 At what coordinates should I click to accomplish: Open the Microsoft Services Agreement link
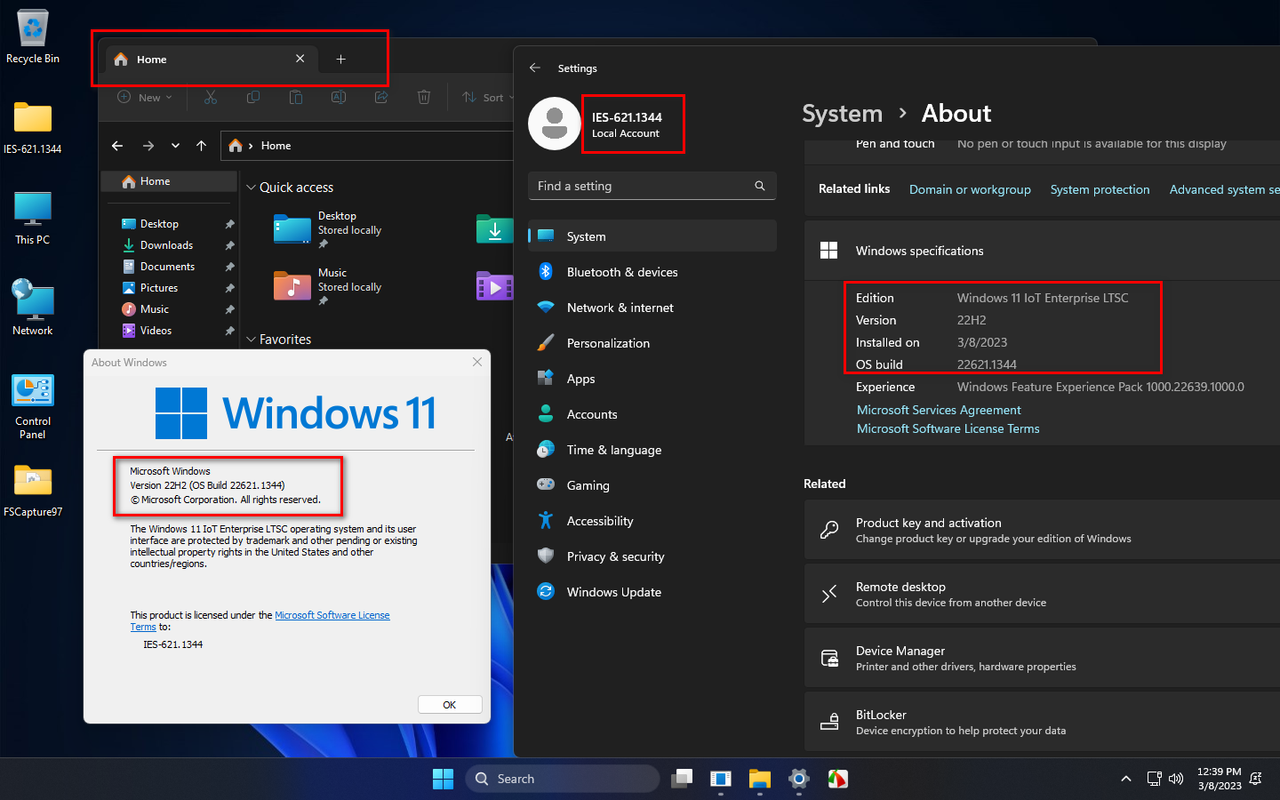[x=939, y=410]
